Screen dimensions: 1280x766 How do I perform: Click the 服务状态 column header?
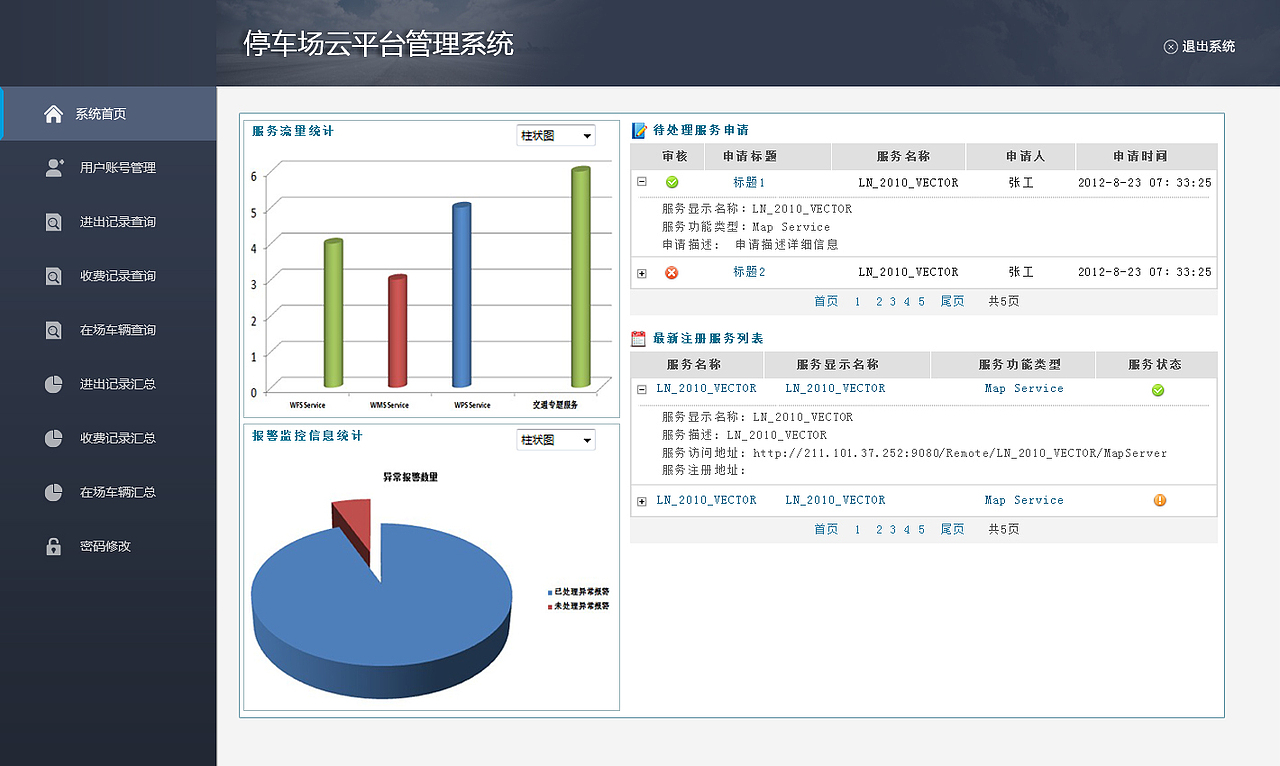click(x=1157, y=365)
